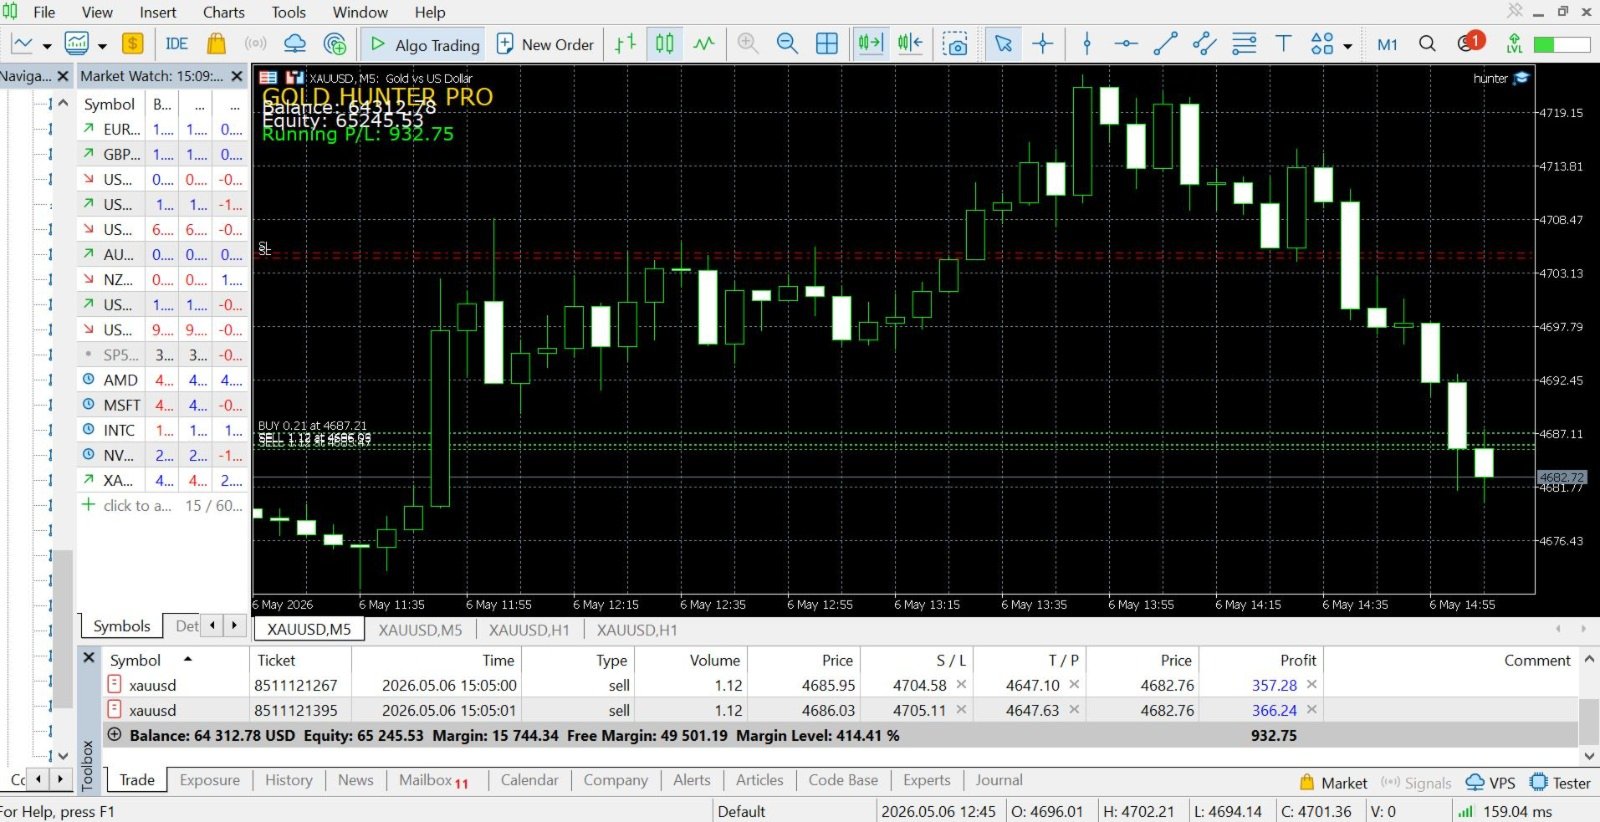1600x822 pixels.
Task: Switch chart to candlestick display
Action: tap(665, 44)
